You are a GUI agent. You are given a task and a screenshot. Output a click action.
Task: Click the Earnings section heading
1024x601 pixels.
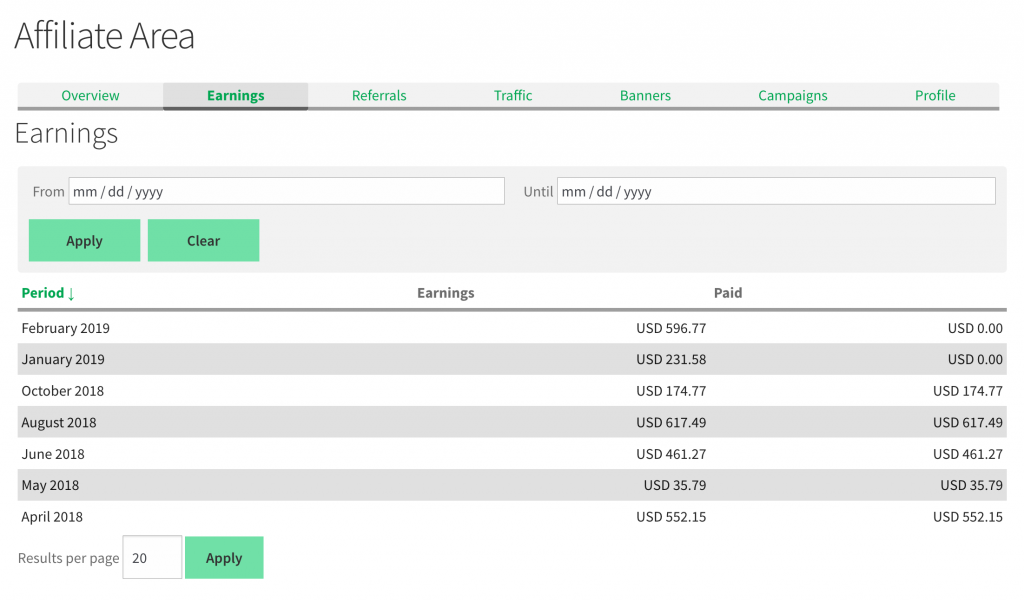pyautogui.click(x=66, y=134)
